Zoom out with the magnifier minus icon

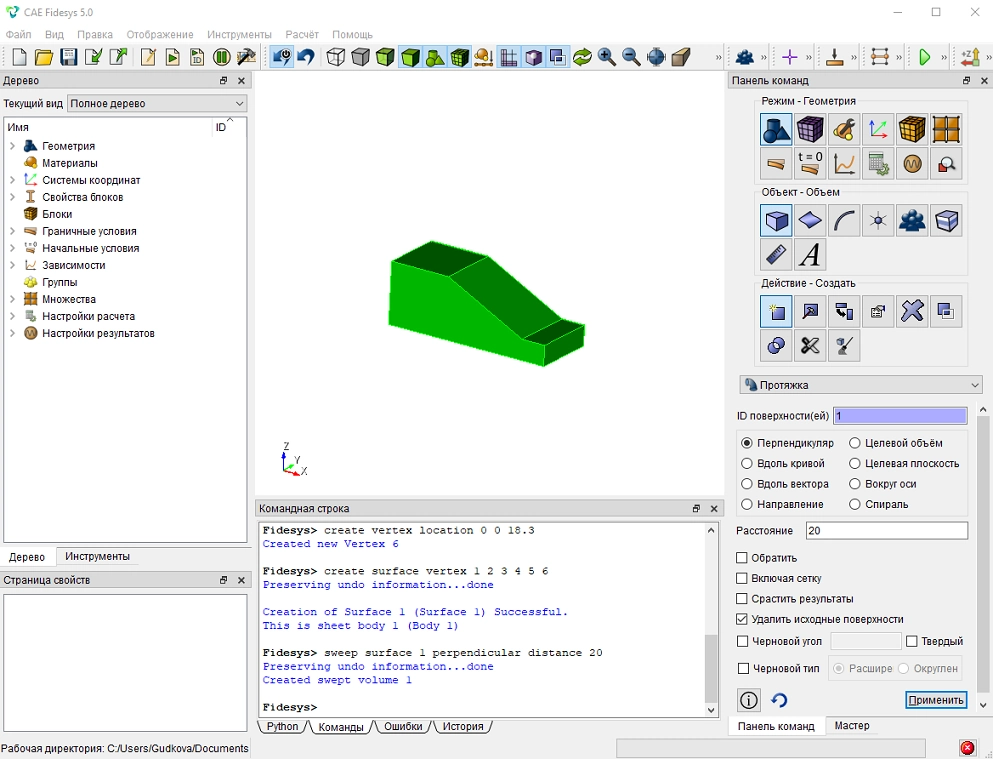click(x=631, y=57)
